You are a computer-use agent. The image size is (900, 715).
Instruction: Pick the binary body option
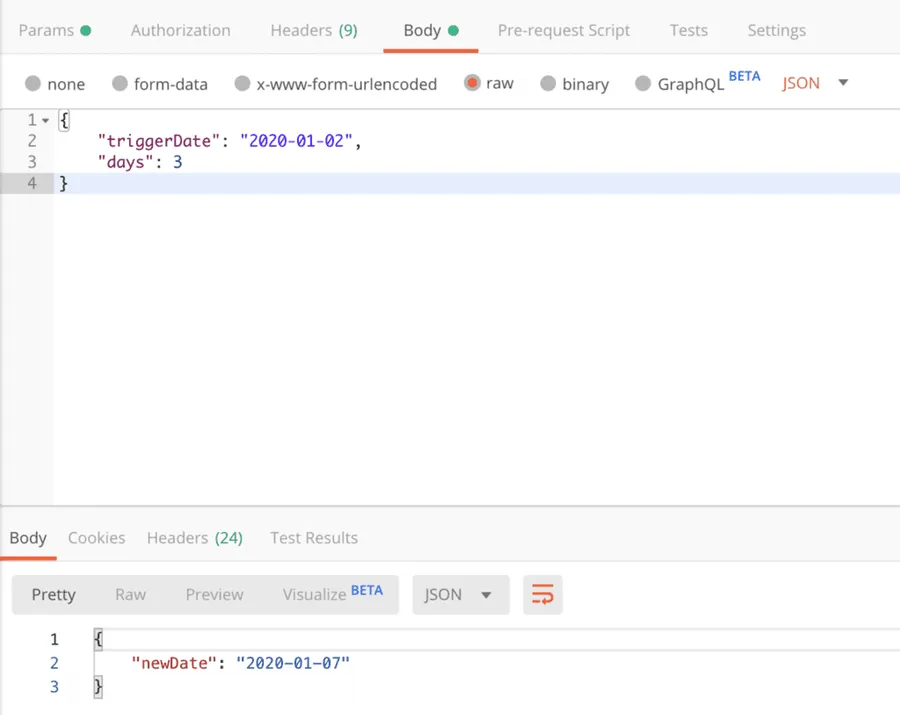[548, 84]
